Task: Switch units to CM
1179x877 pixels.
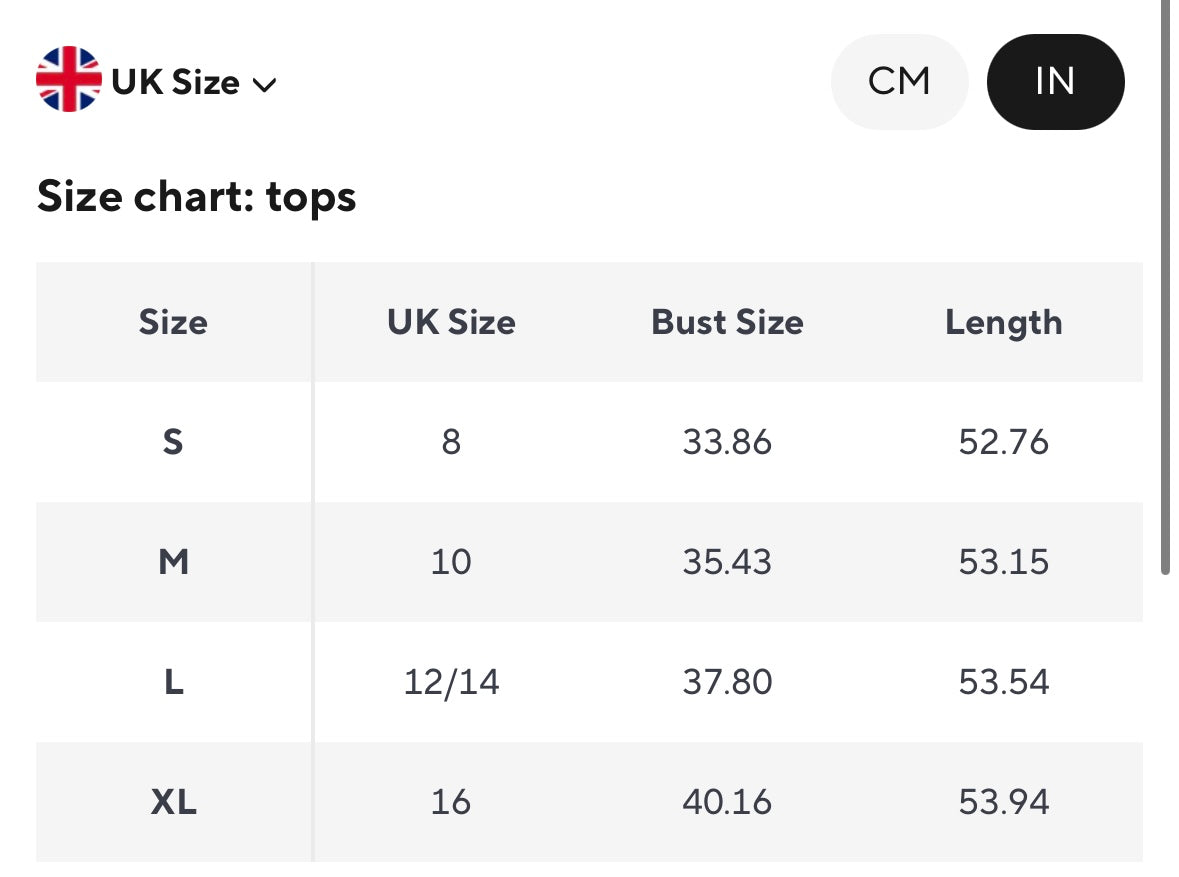Action: 899,81
